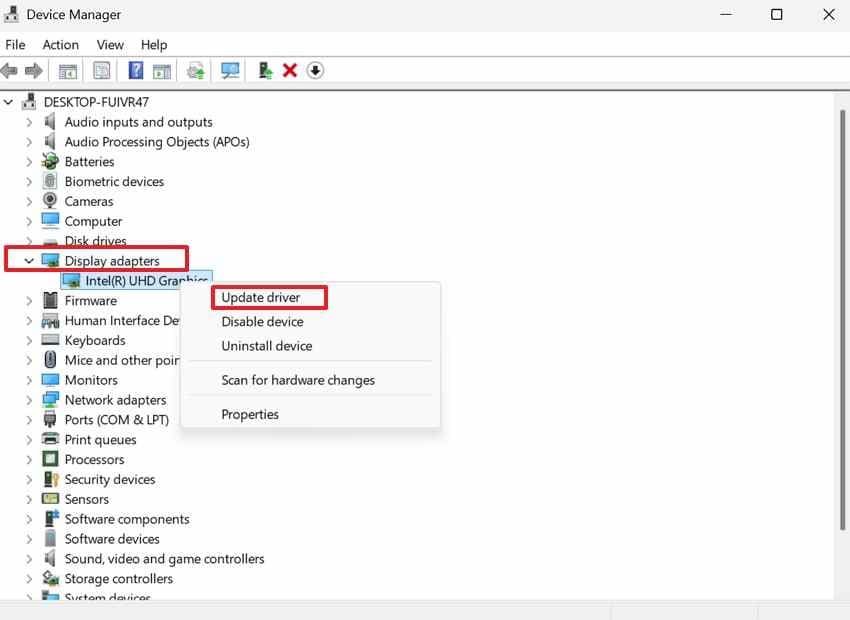Click the Properties sheet toolbar icon
850x620 pixels.
tap(101, 70)
